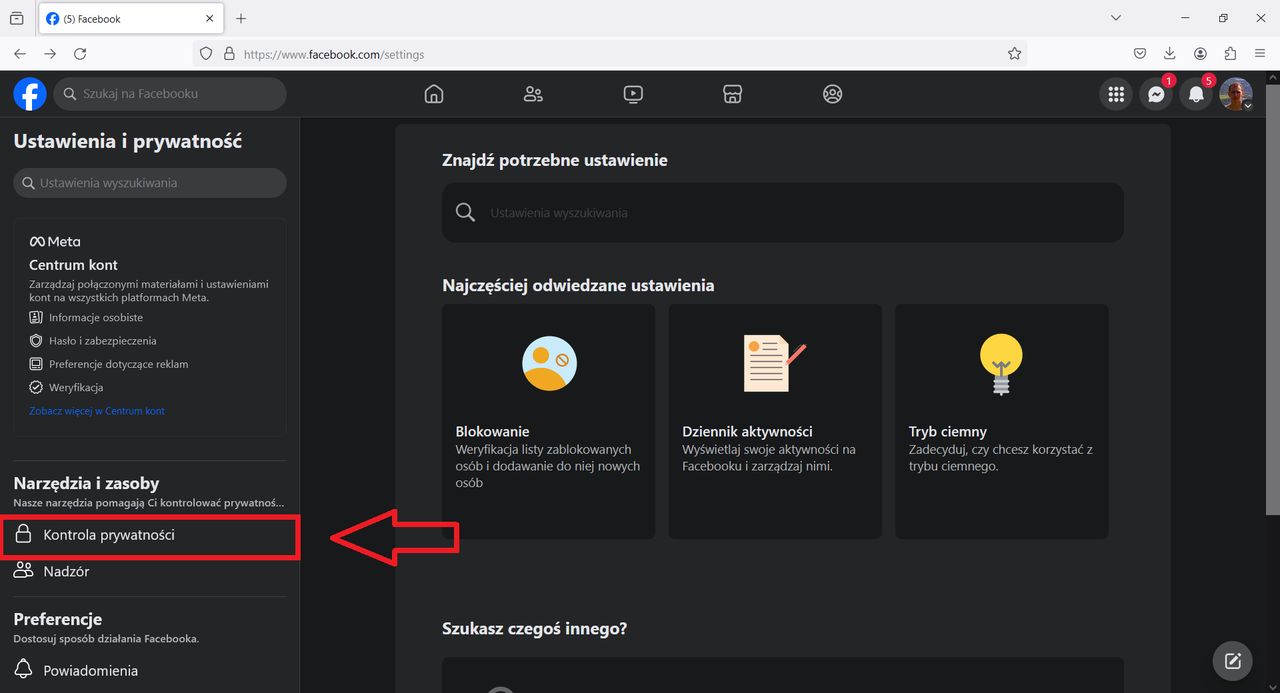Bookmark this page with star icon

coord(1014,54)
